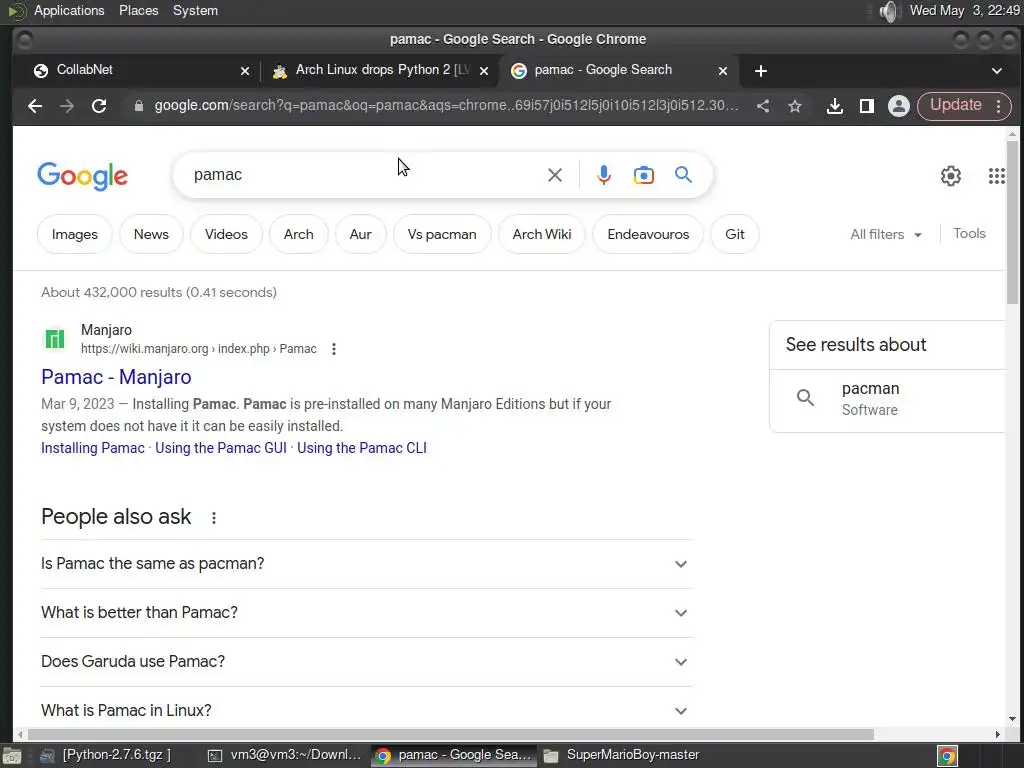Open the Places menu

pyautogui.click(x=138, y=10)
